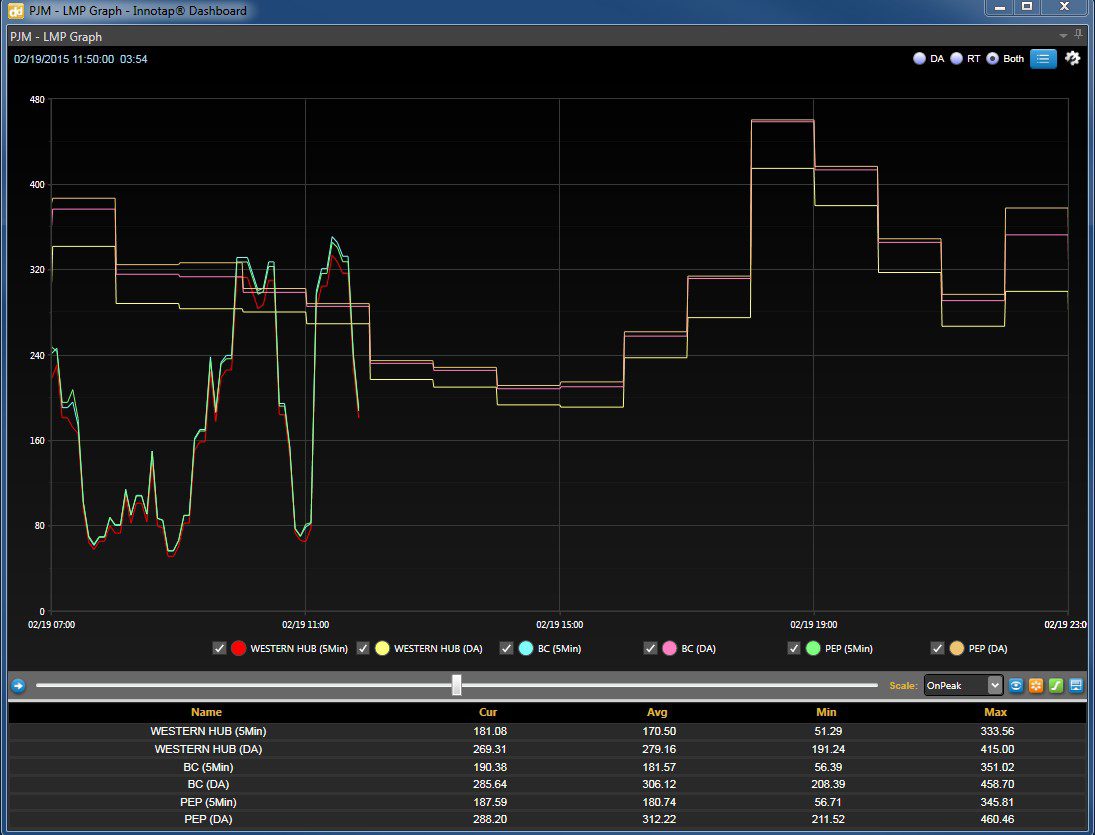The height and width of the screenshot is (835, 1095).
Task: Click the blue arrow play button
Action: (18, 686)
